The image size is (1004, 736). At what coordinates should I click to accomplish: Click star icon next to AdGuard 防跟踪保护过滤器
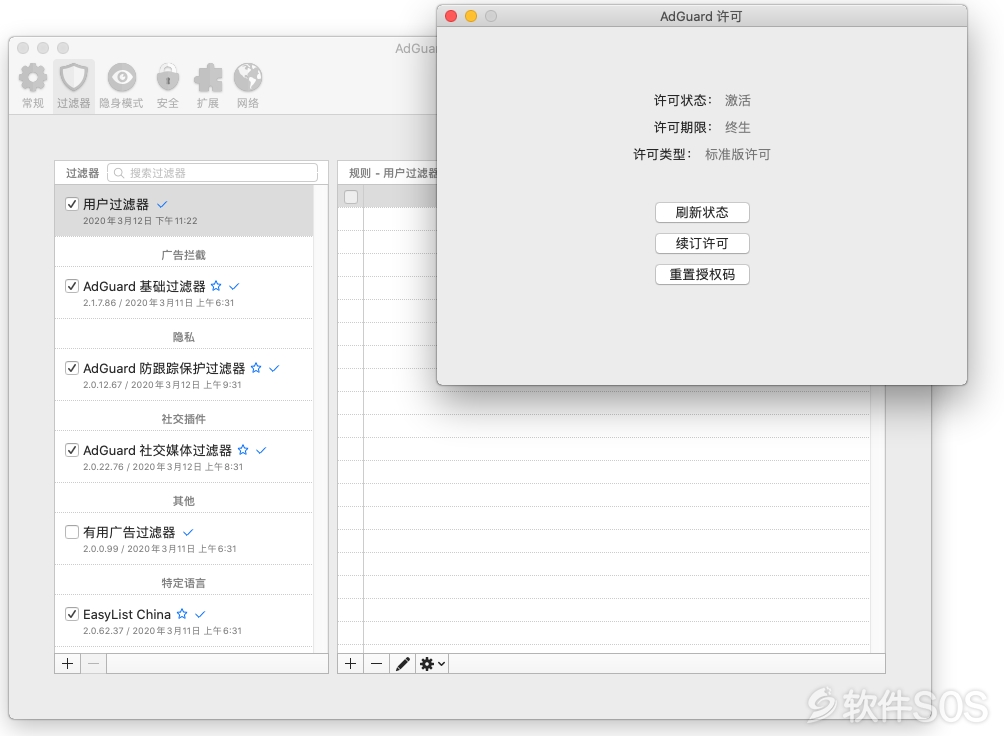click(x=256, y=368)
